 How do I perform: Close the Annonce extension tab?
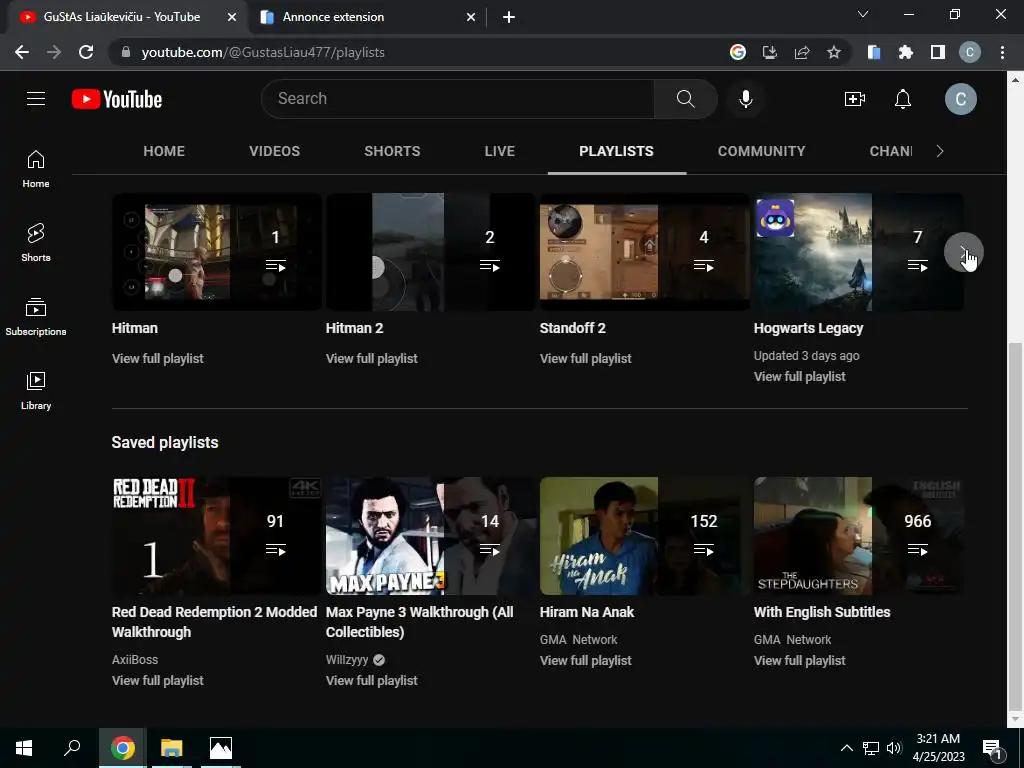[471, 17]
